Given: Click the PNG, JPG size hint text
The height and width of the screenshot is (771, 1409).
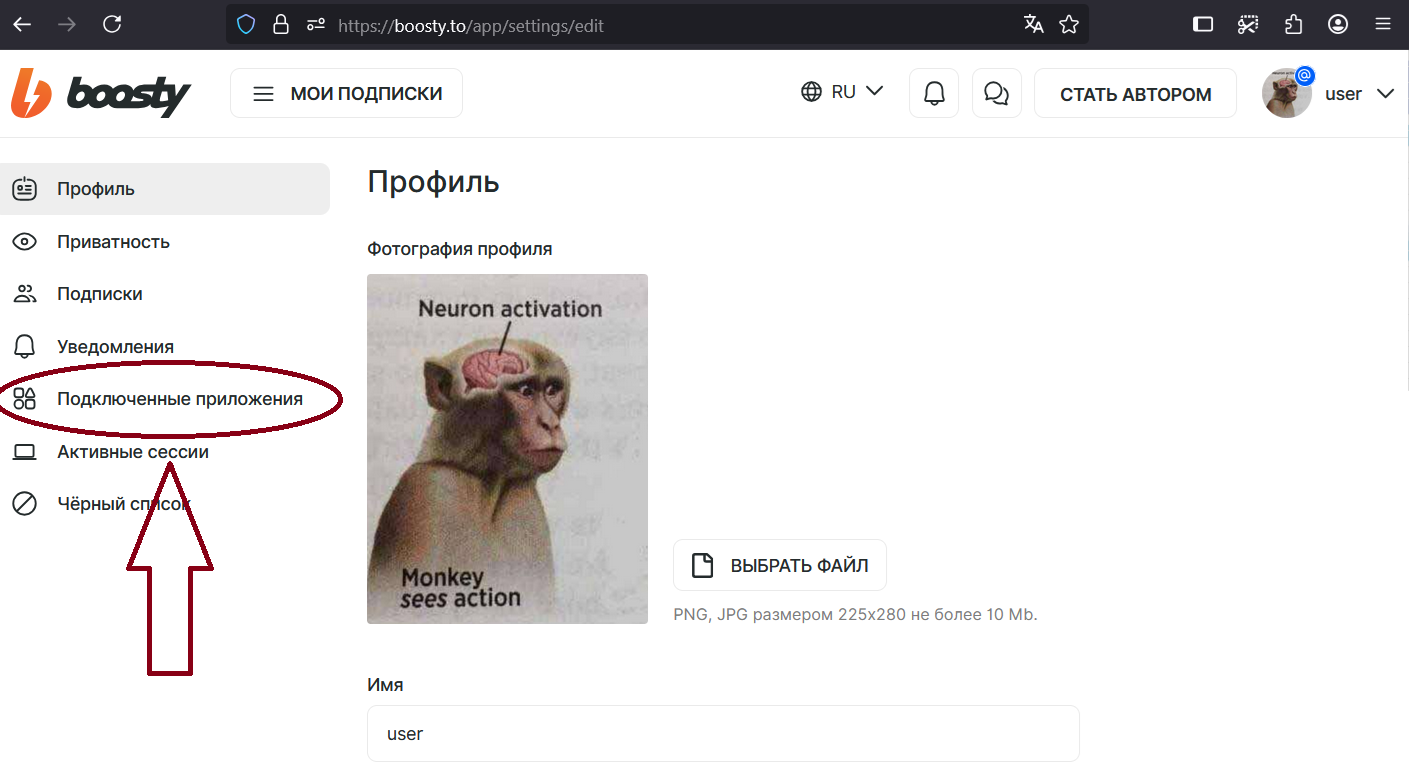Looking at the screenshot, I should 855,614.
